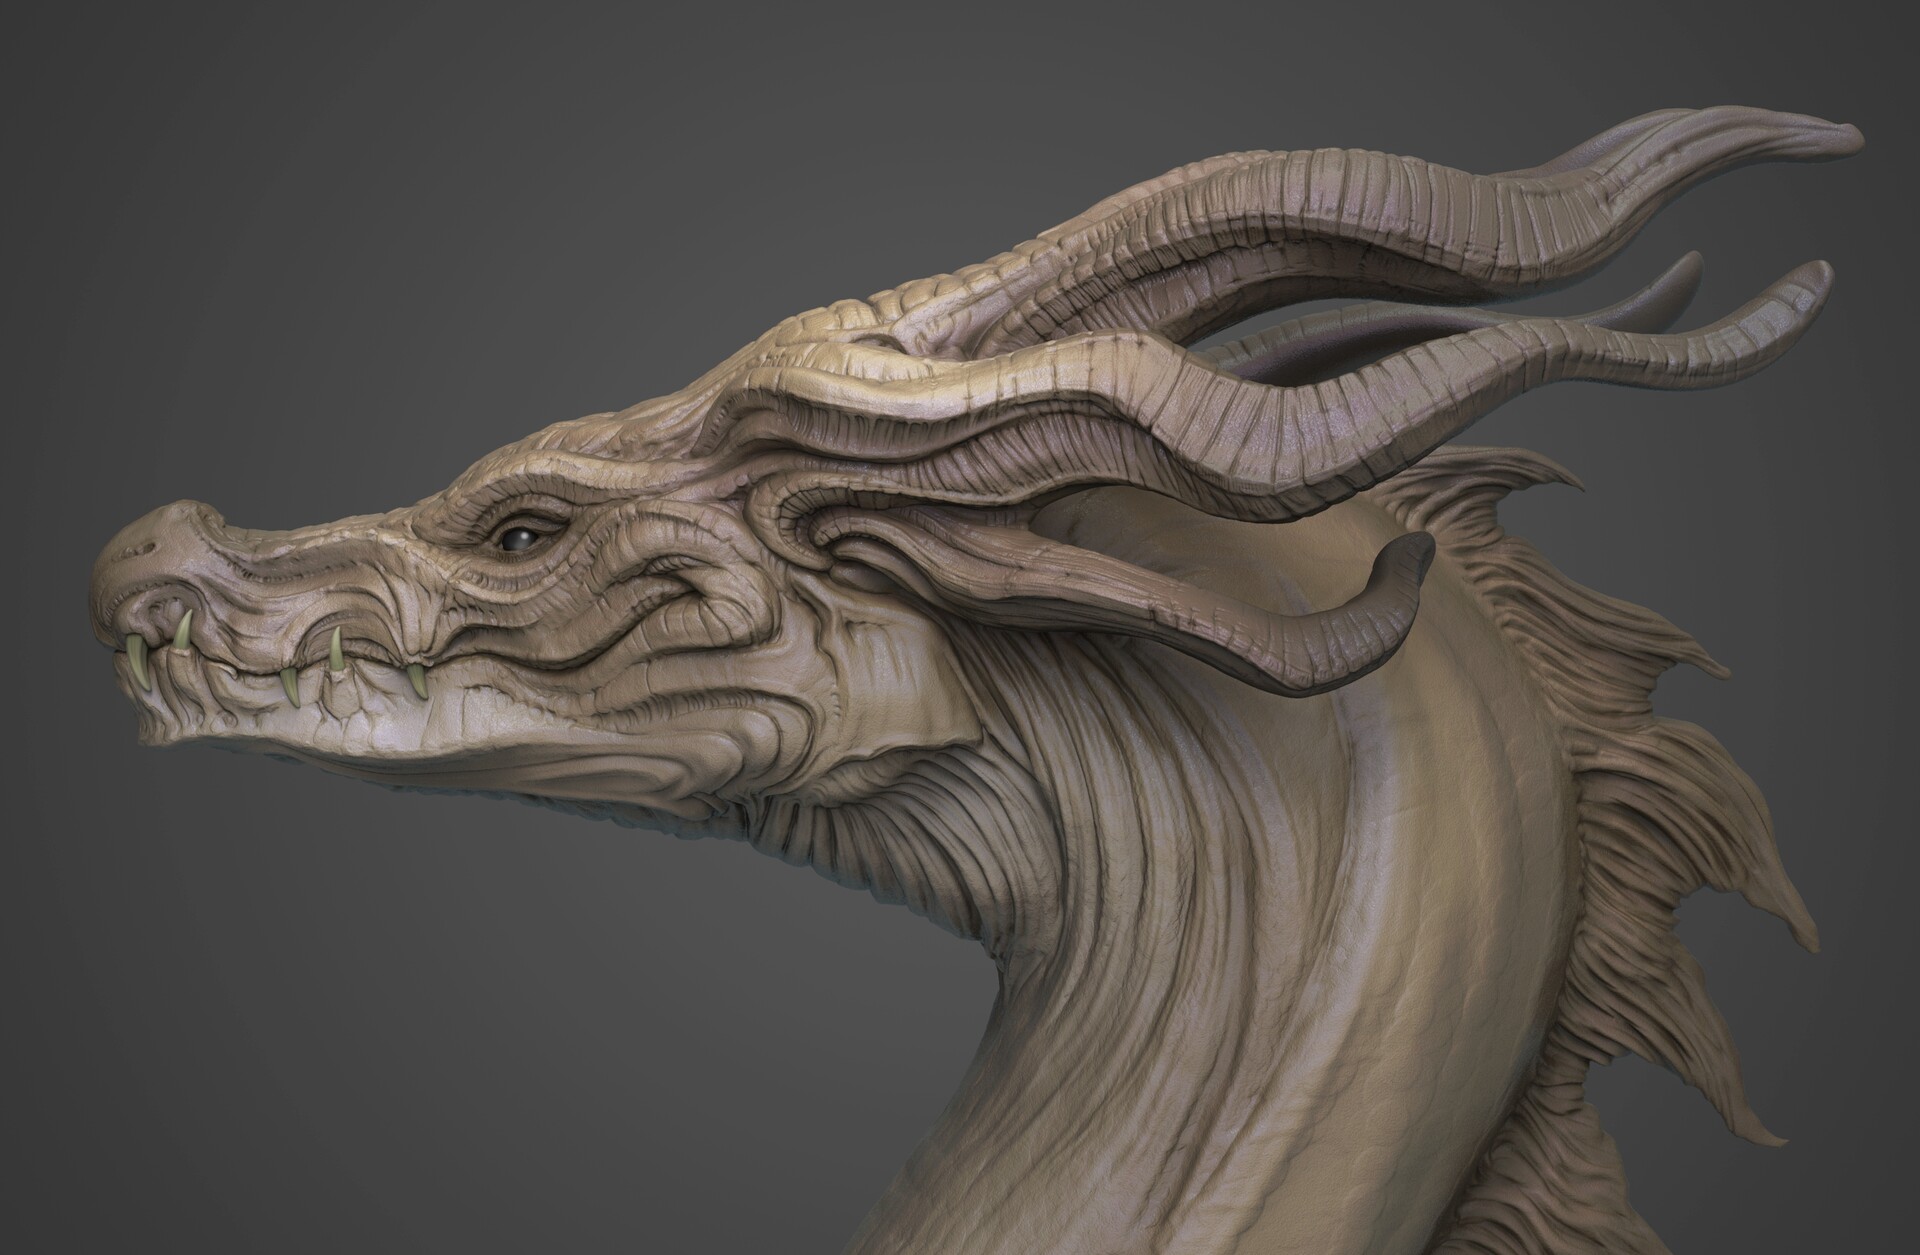Click the rearmost visible tooth near the mouth corner
Image resolution: width=1920 pixels, height=1255 pixels.
[x=419, y=683]
